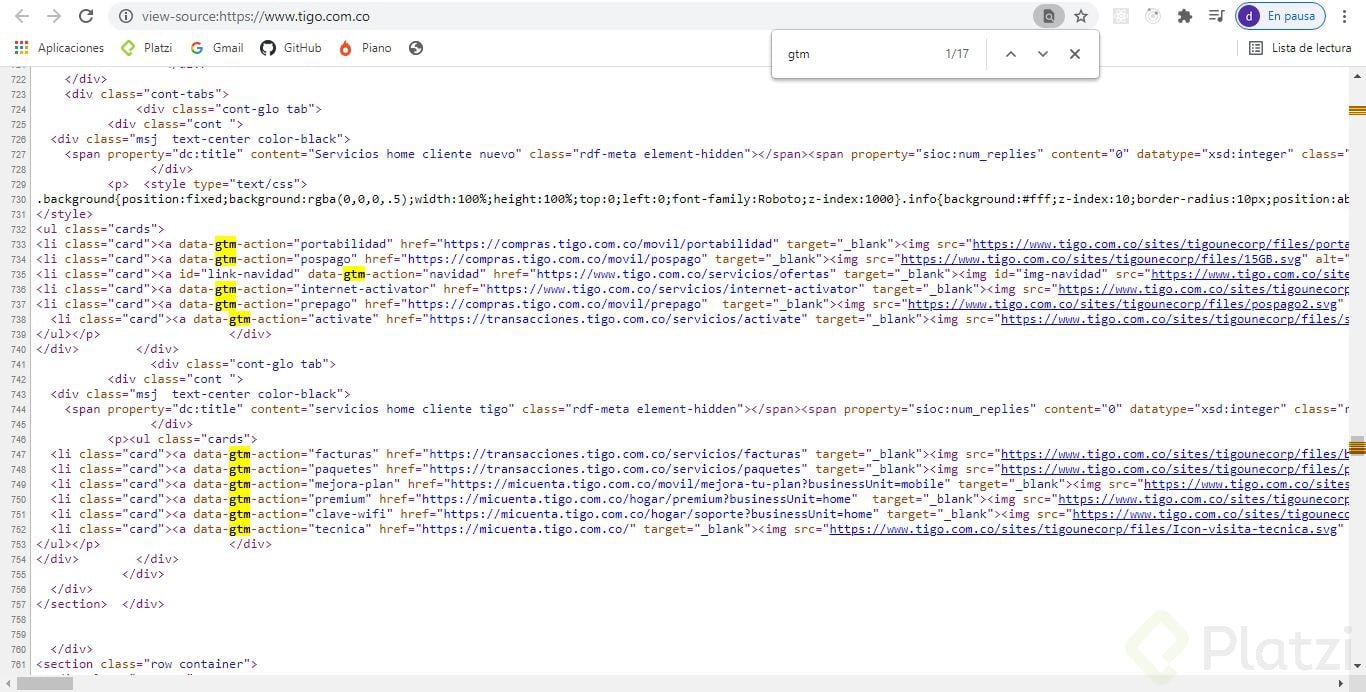Click the faded square extension icon
This screenshot has height=692, width=1366.
tap(1121, 16)
